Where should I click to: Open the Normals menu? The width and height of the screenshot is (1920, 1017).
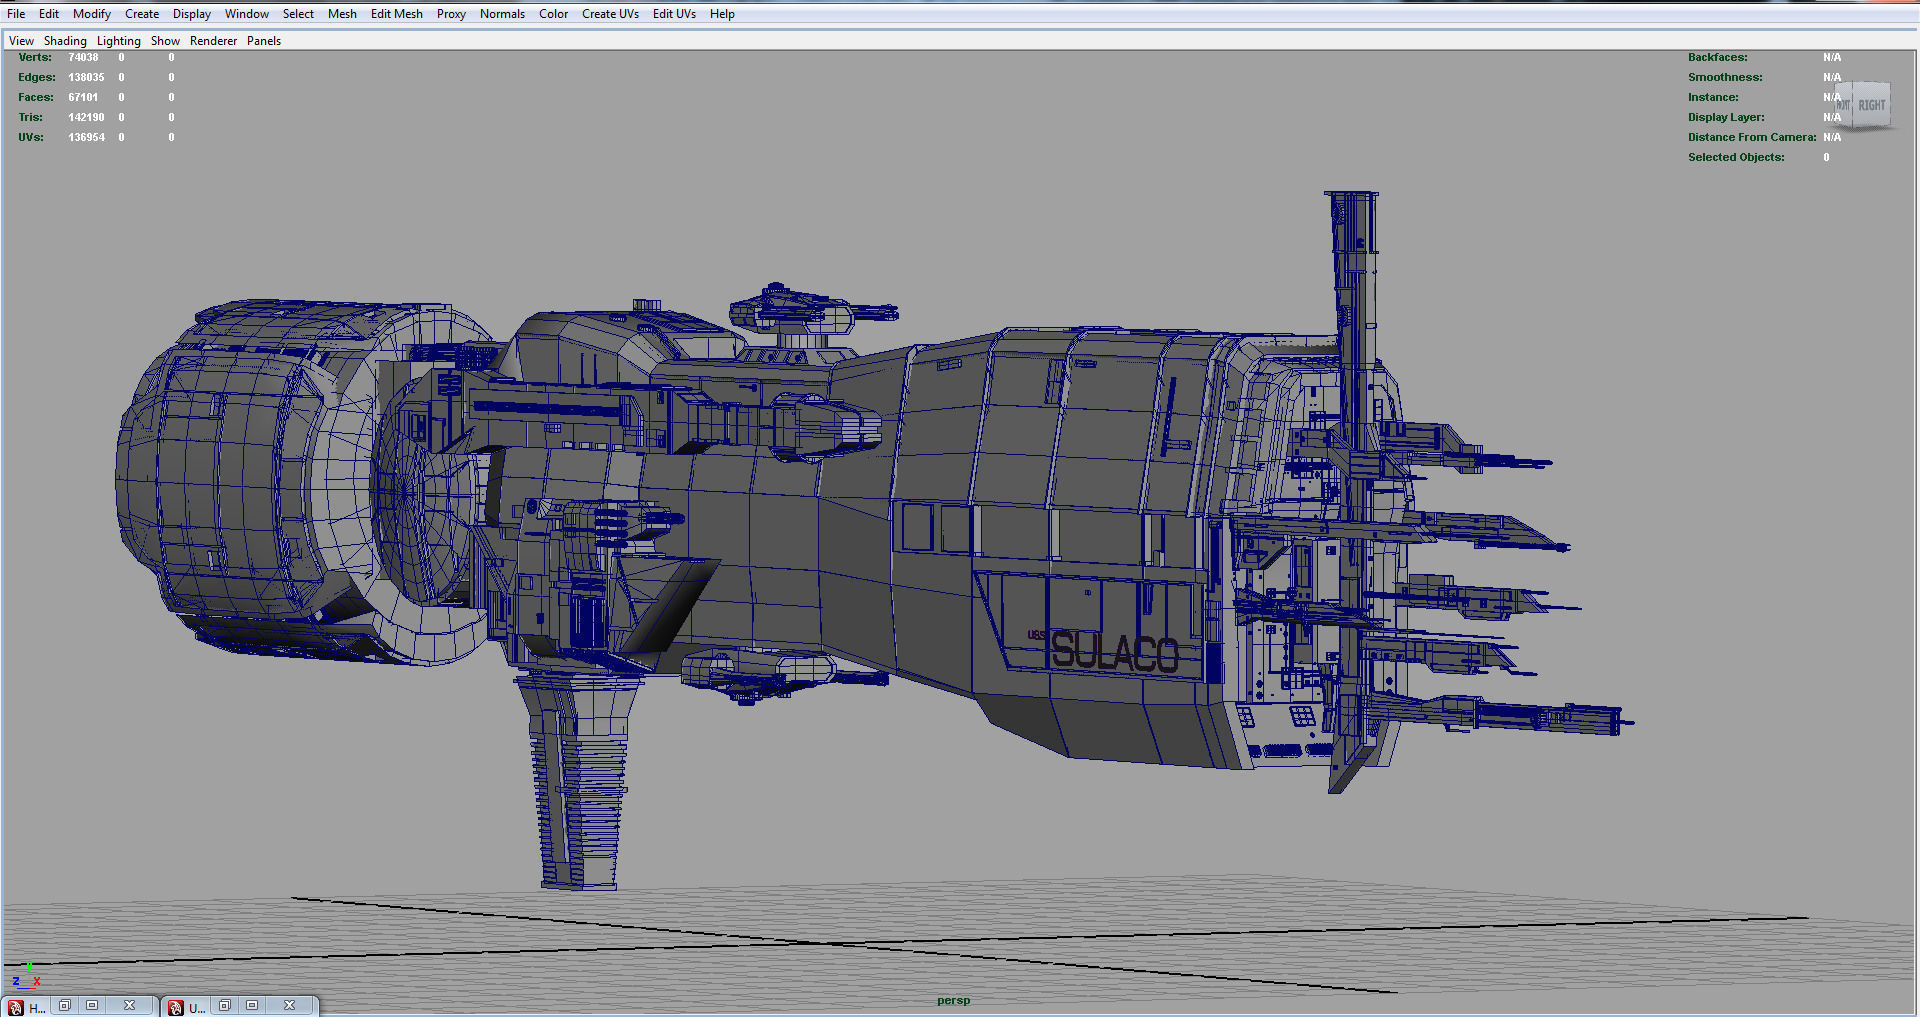pyautogui.click(x=502, y=14)
